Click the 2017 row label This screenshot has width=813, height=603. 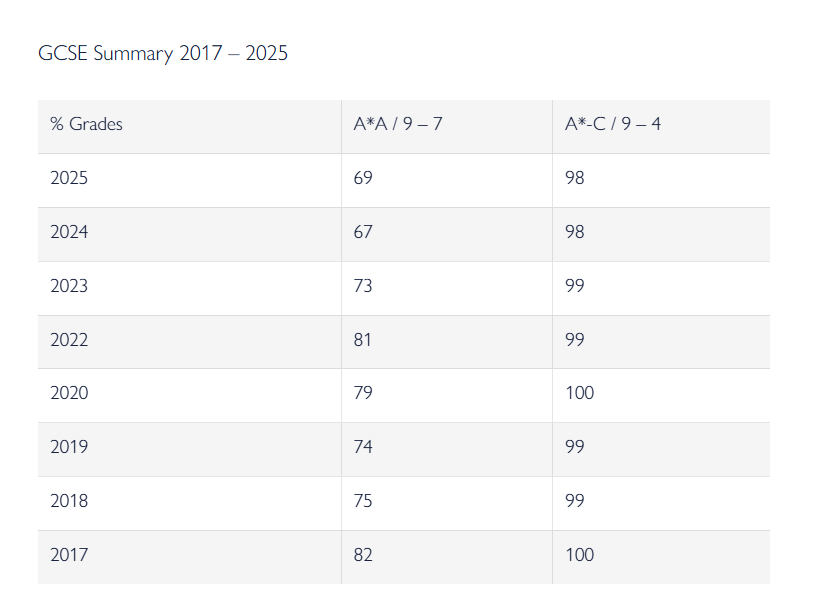click(69, 555)
